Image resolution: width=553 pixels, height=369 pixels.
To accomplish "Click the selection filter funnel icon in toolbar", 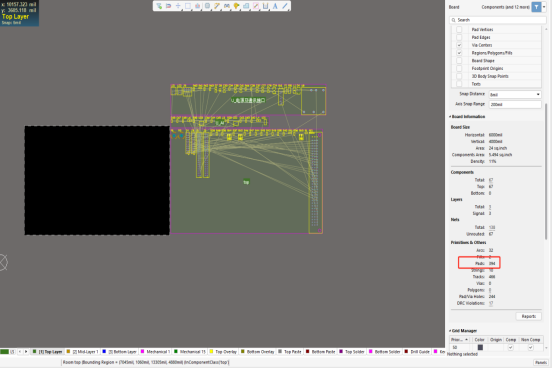I will coord(159,6).
